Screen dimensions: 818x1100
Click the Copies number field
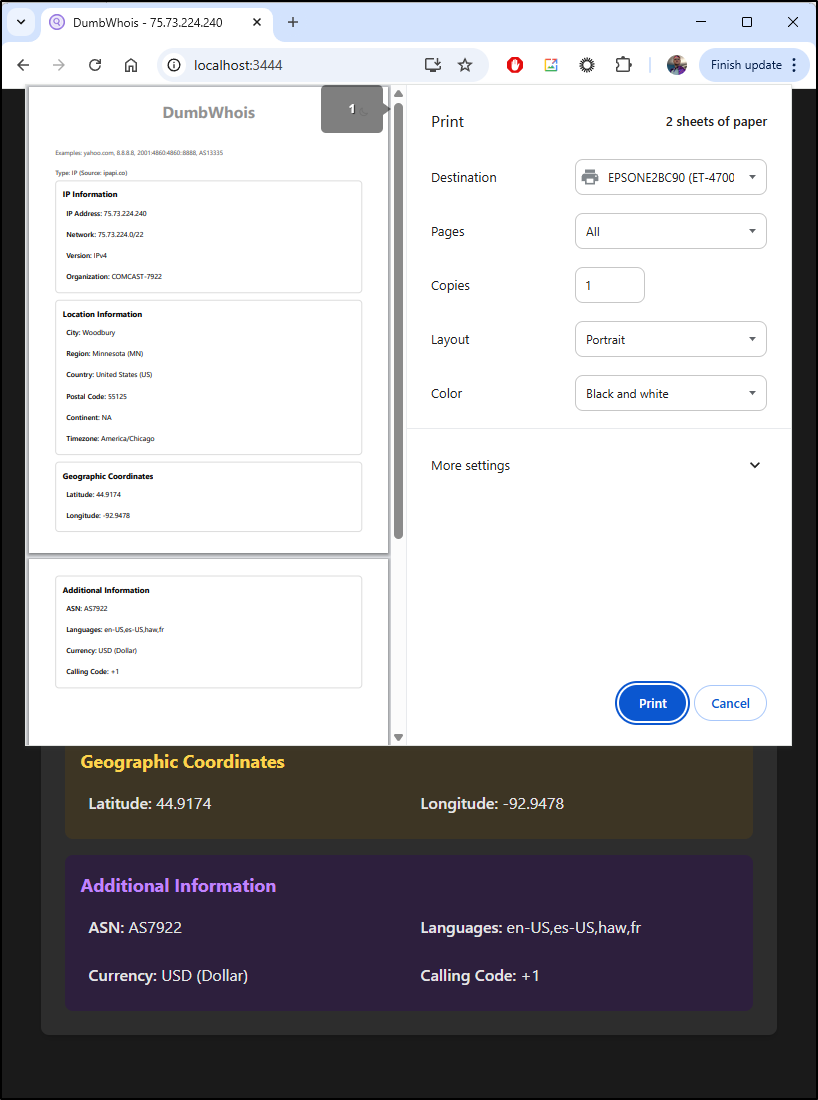609,285
